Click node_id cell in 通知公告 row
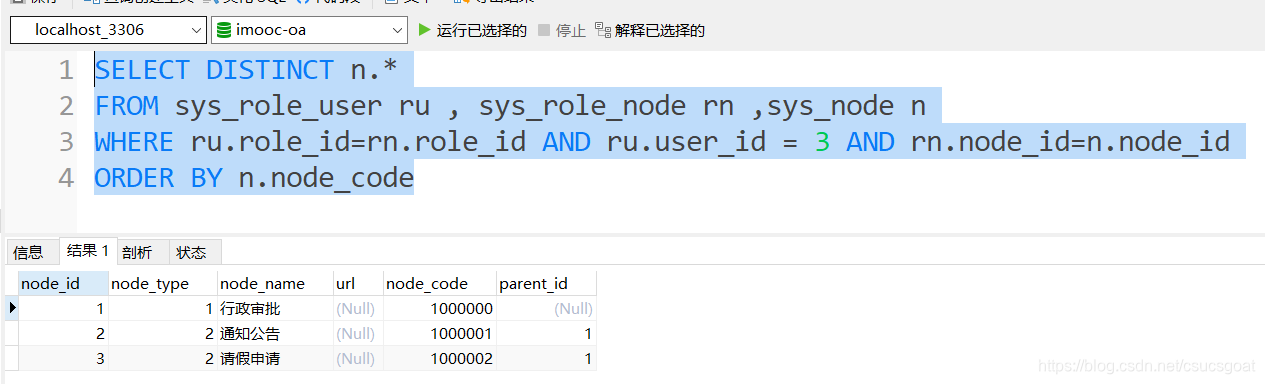 [63, 333]
